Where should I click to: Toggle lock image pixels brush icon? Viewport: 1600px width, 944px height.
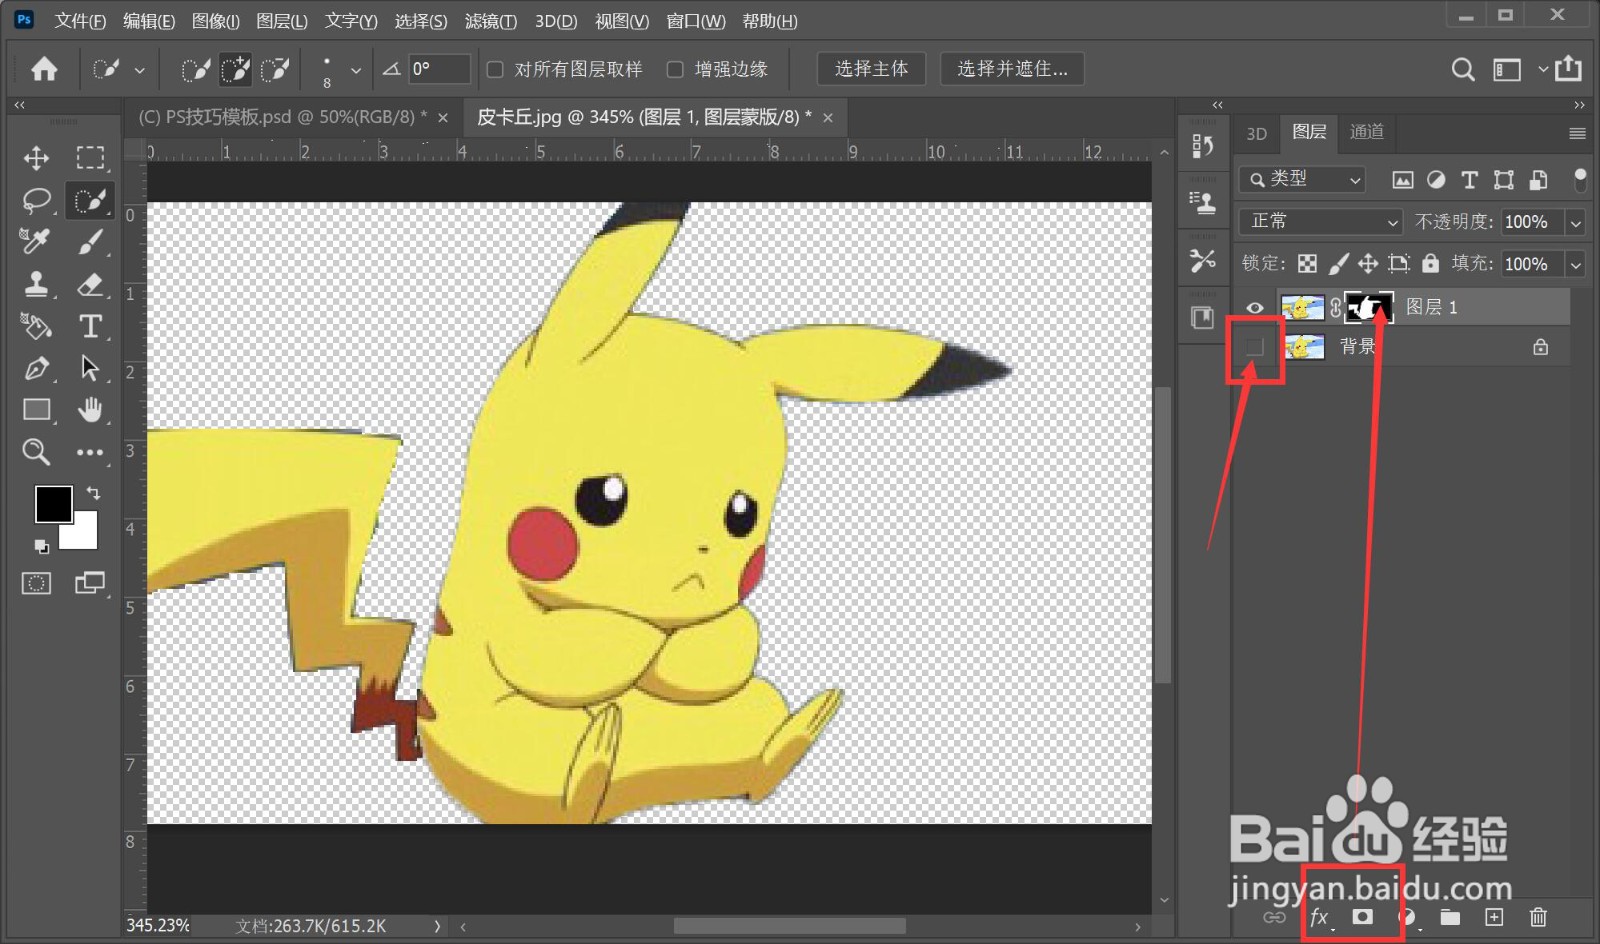pyautogui.click(x=1338, y=263)
